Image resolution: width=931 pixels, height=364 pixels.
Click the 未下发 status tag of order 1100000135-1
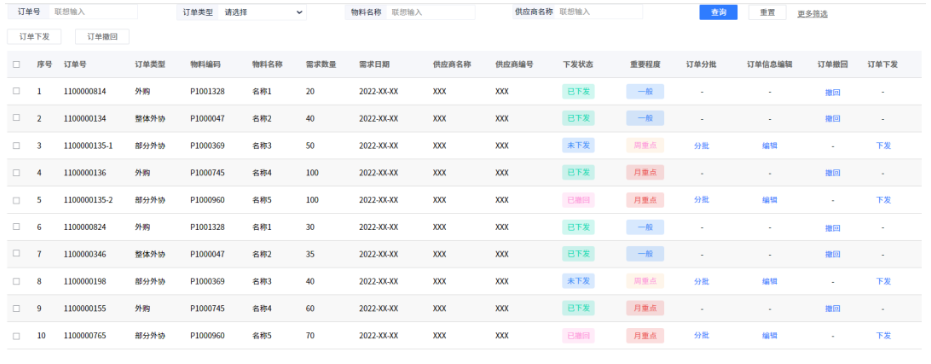pos(578,145)
